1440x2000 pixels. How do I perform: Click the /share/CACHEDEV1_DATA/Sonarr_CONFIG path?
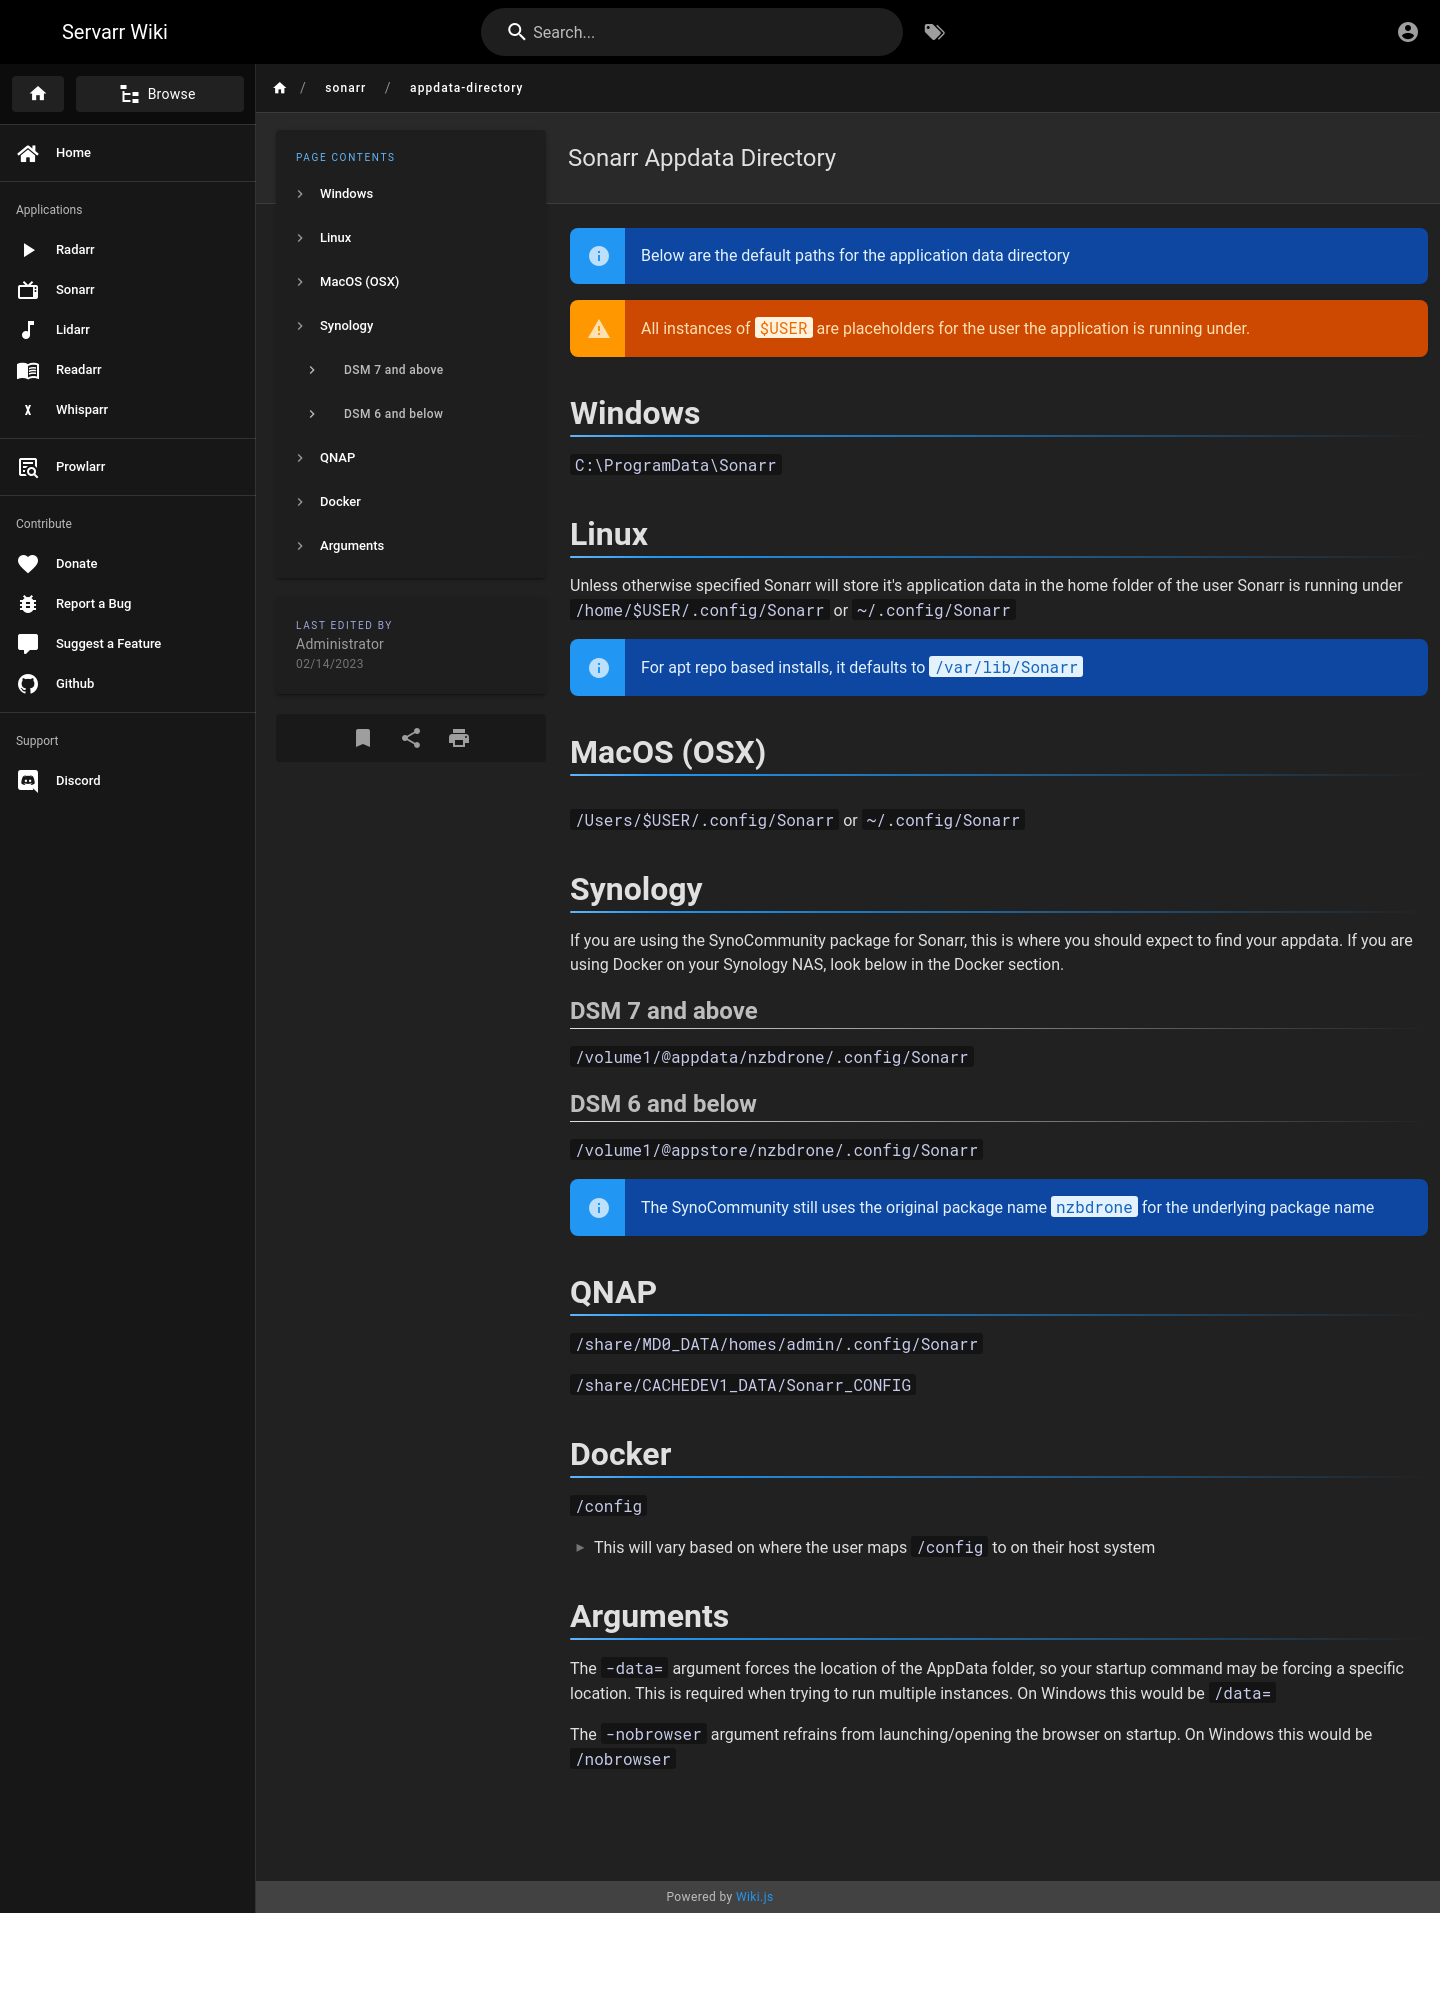pos(743,1385)
